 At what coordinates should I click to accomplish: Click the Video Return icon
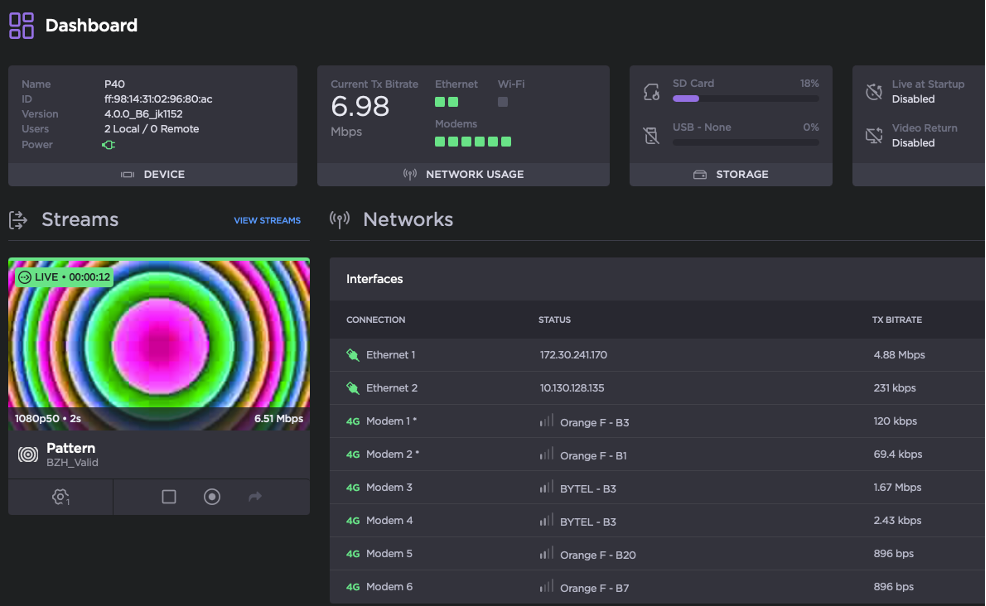pos(873,135)
